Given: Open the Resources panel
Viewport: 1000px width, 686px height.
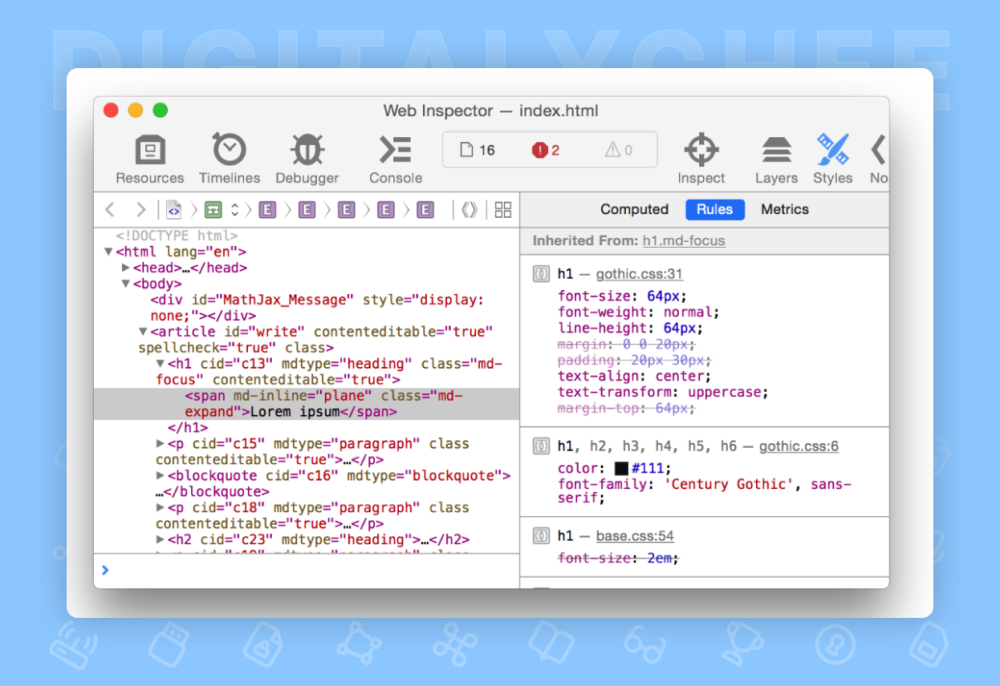Looking at the screenshot, I should [150, 159].
